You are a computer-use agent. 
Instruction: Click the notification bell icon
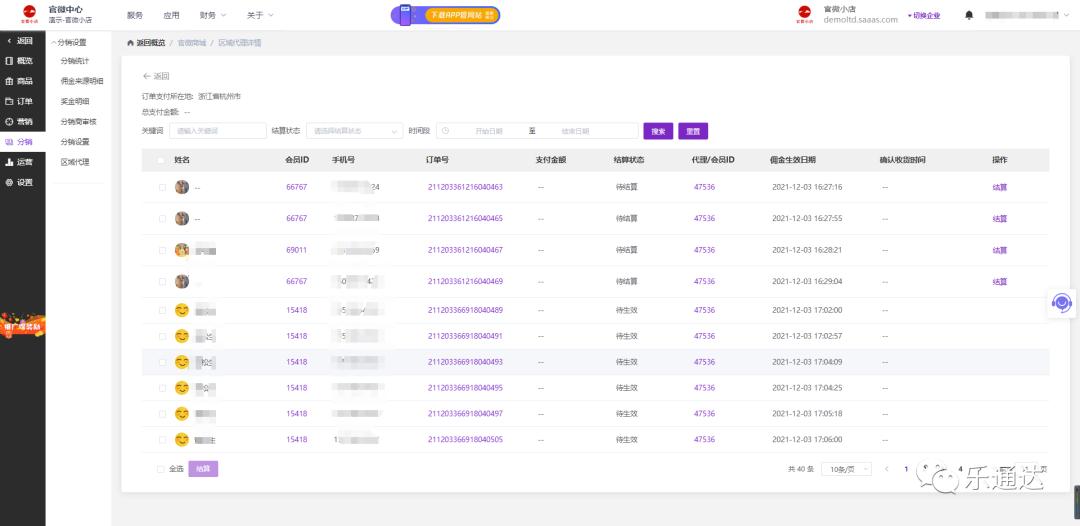[968, 15]
